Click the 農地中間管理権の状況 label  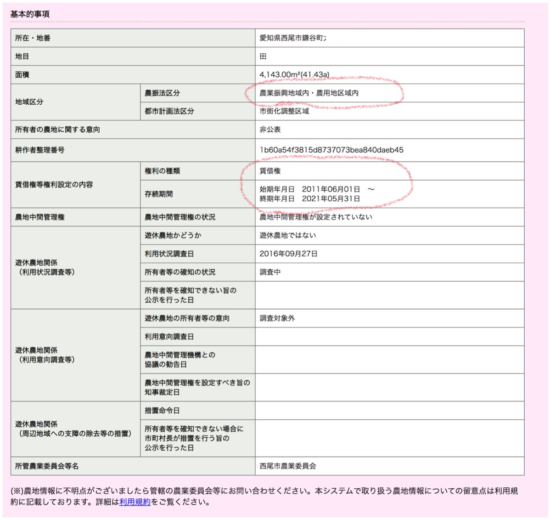point(180,217)
